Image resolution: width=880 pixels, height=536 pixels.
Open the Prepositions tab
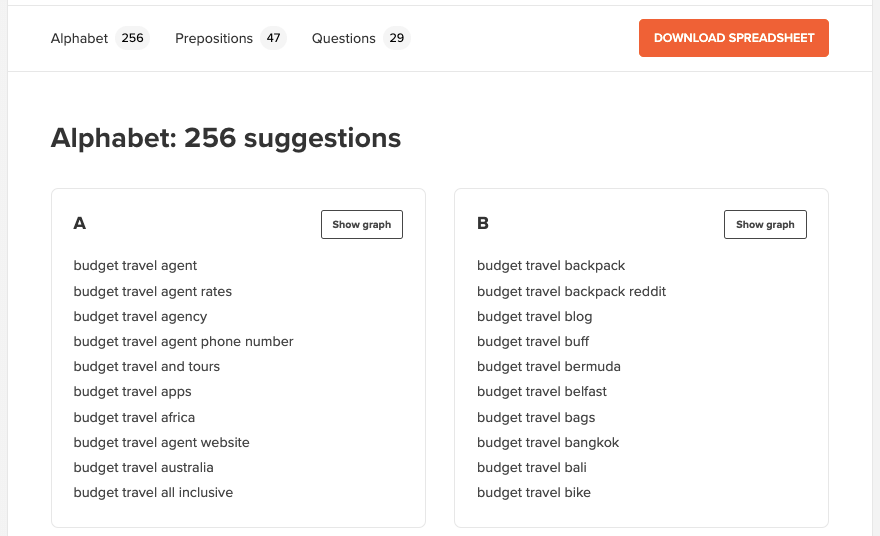click(231, 38)
